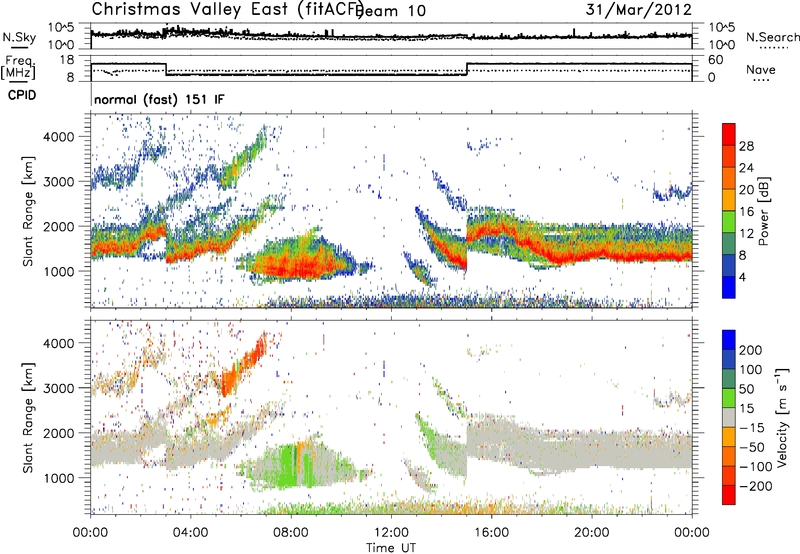Click the green velocity patch near 08:00
The height and width of the screenshot is (554, 800).
[x=287, y=467]
